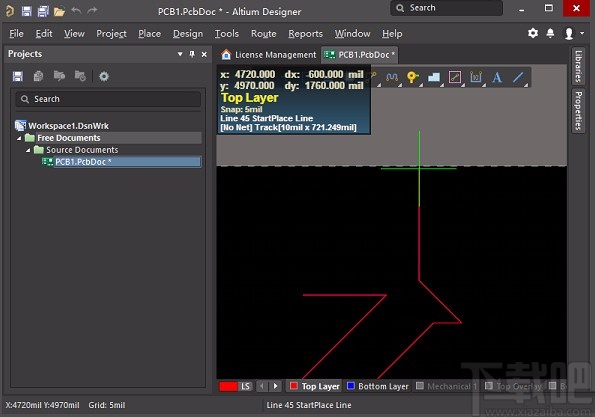Undo the last action
Image resolution: width=595 pixels, height=417 pixels.
[76, 11]
